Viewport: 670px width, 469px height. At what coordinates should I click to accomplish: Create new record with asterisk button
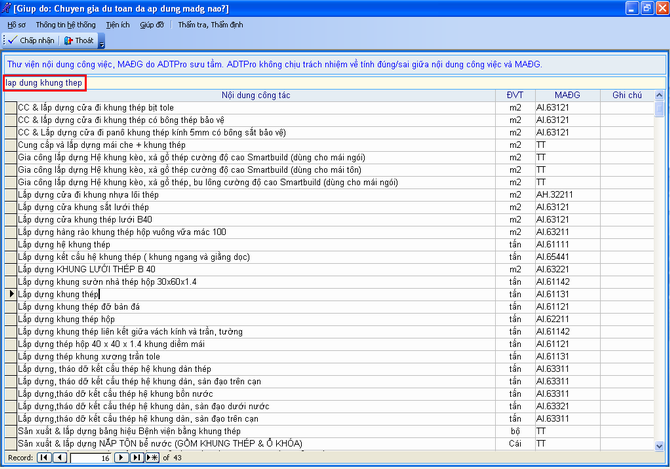point(152,457)
